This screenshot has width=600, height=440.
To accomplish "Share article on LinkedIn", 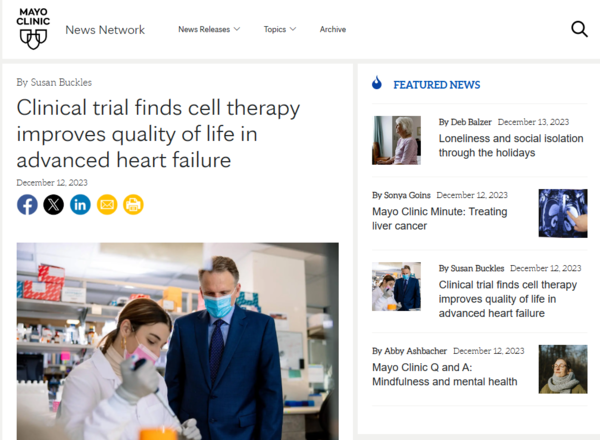I will (80, 205).
